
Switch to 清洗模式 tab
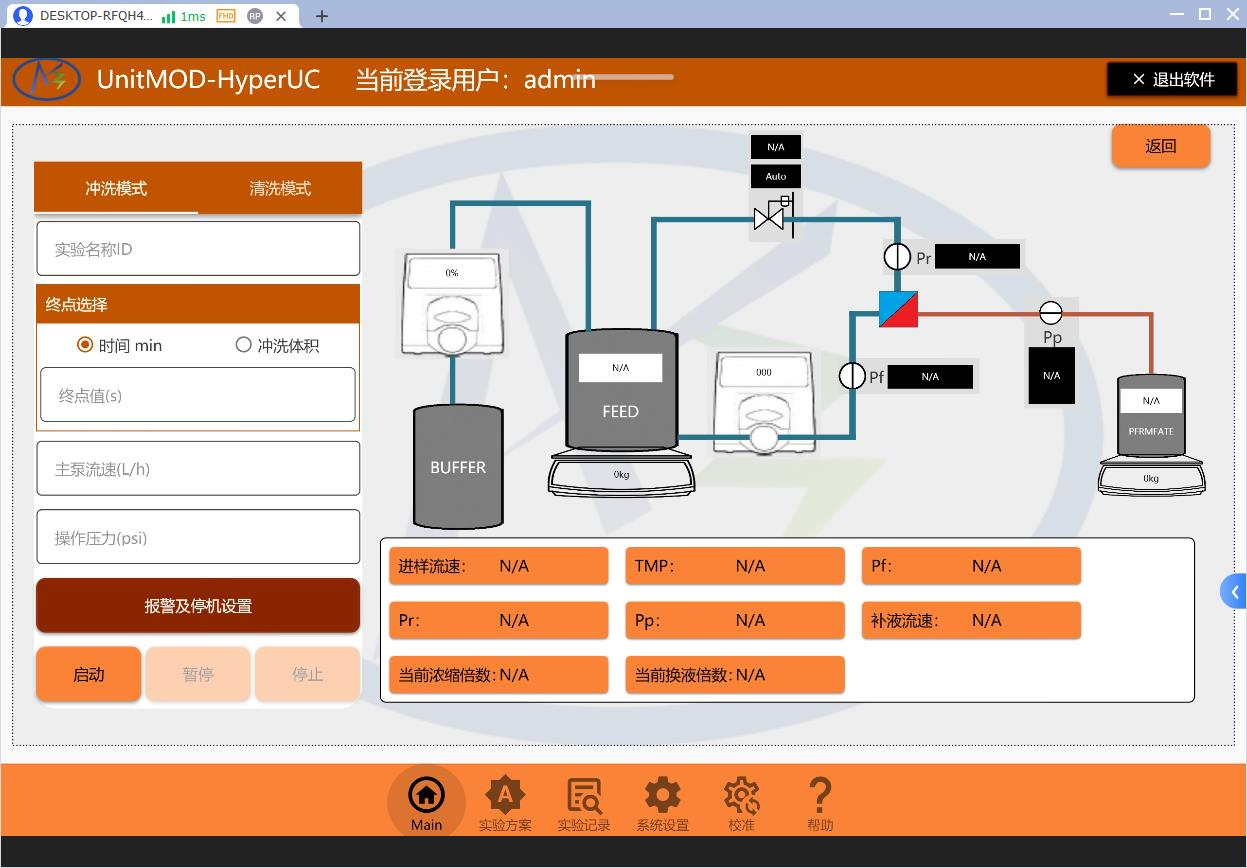pyautogui.click(x=280, y=188)
